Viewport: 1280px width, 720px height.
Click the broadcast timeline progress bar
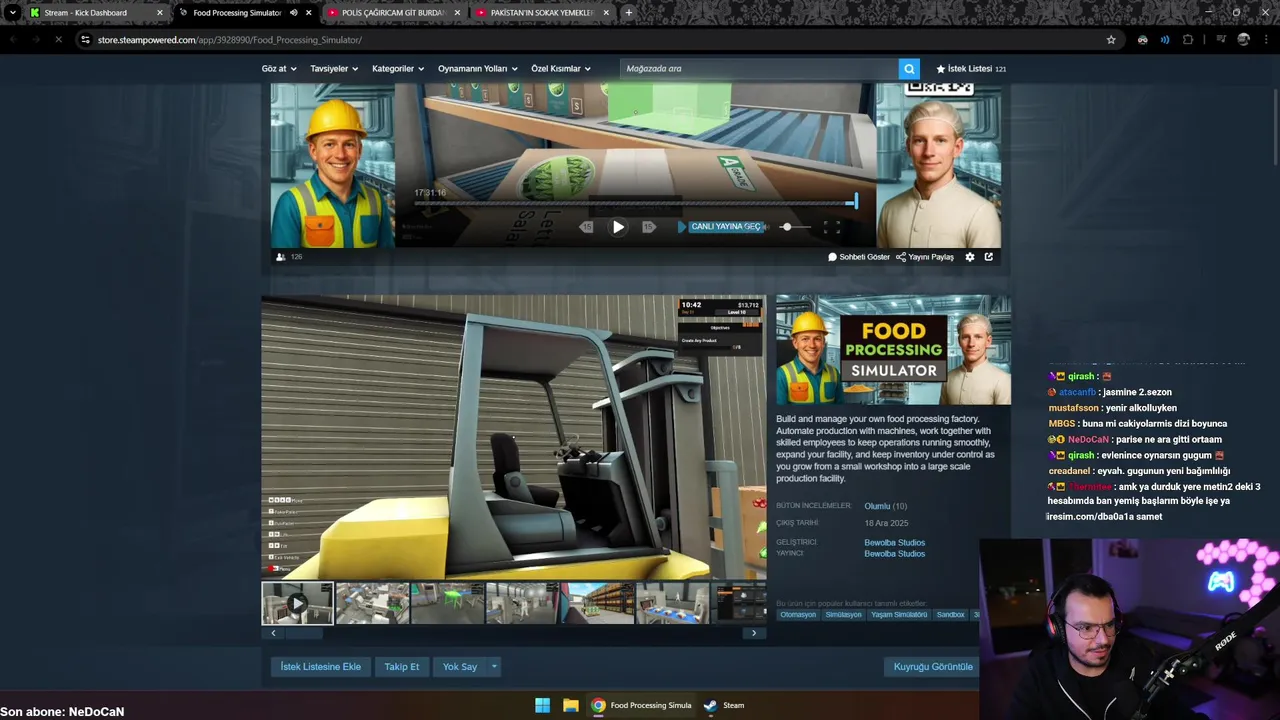click(x=636, y=203)
